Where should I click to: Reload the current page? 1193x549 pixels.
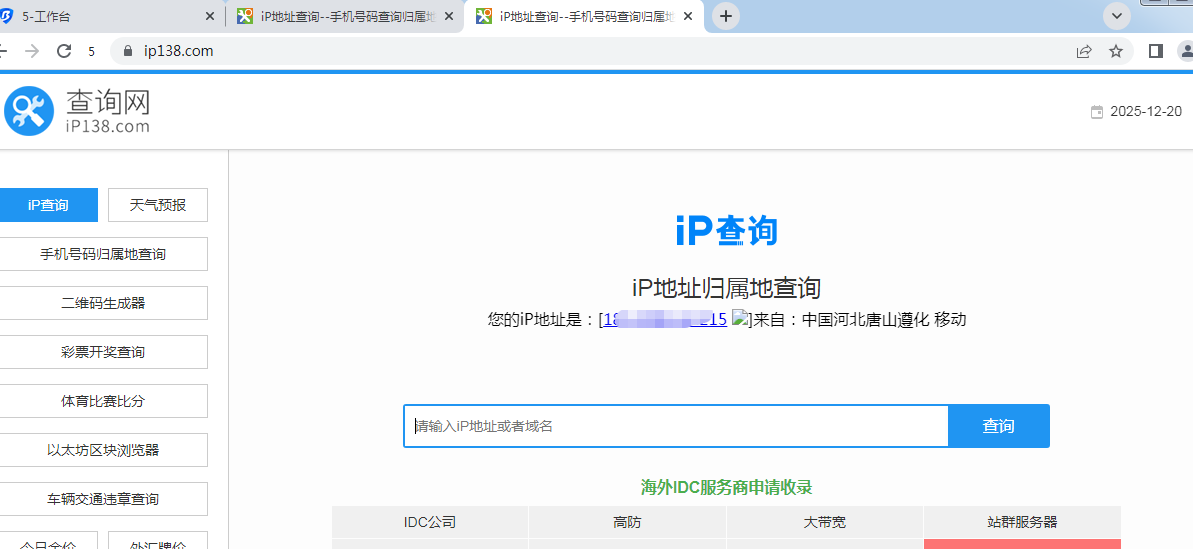(x=65, y=51)
